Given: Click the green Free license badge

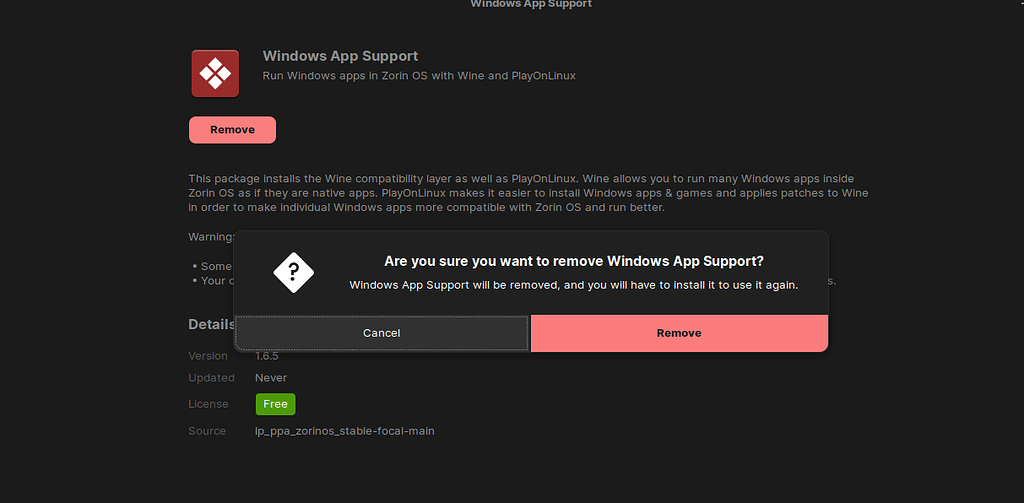Looking at the screenshot, I should (x=275, y=404).
